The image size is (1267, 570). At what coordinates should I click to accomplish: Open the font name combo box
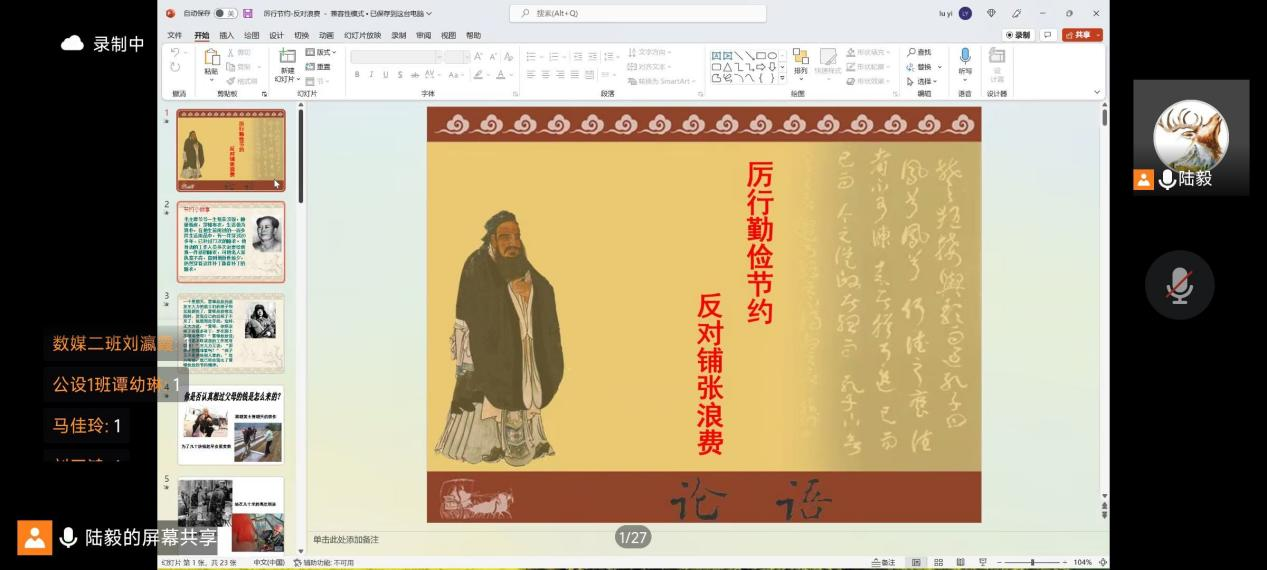(395, 57)
